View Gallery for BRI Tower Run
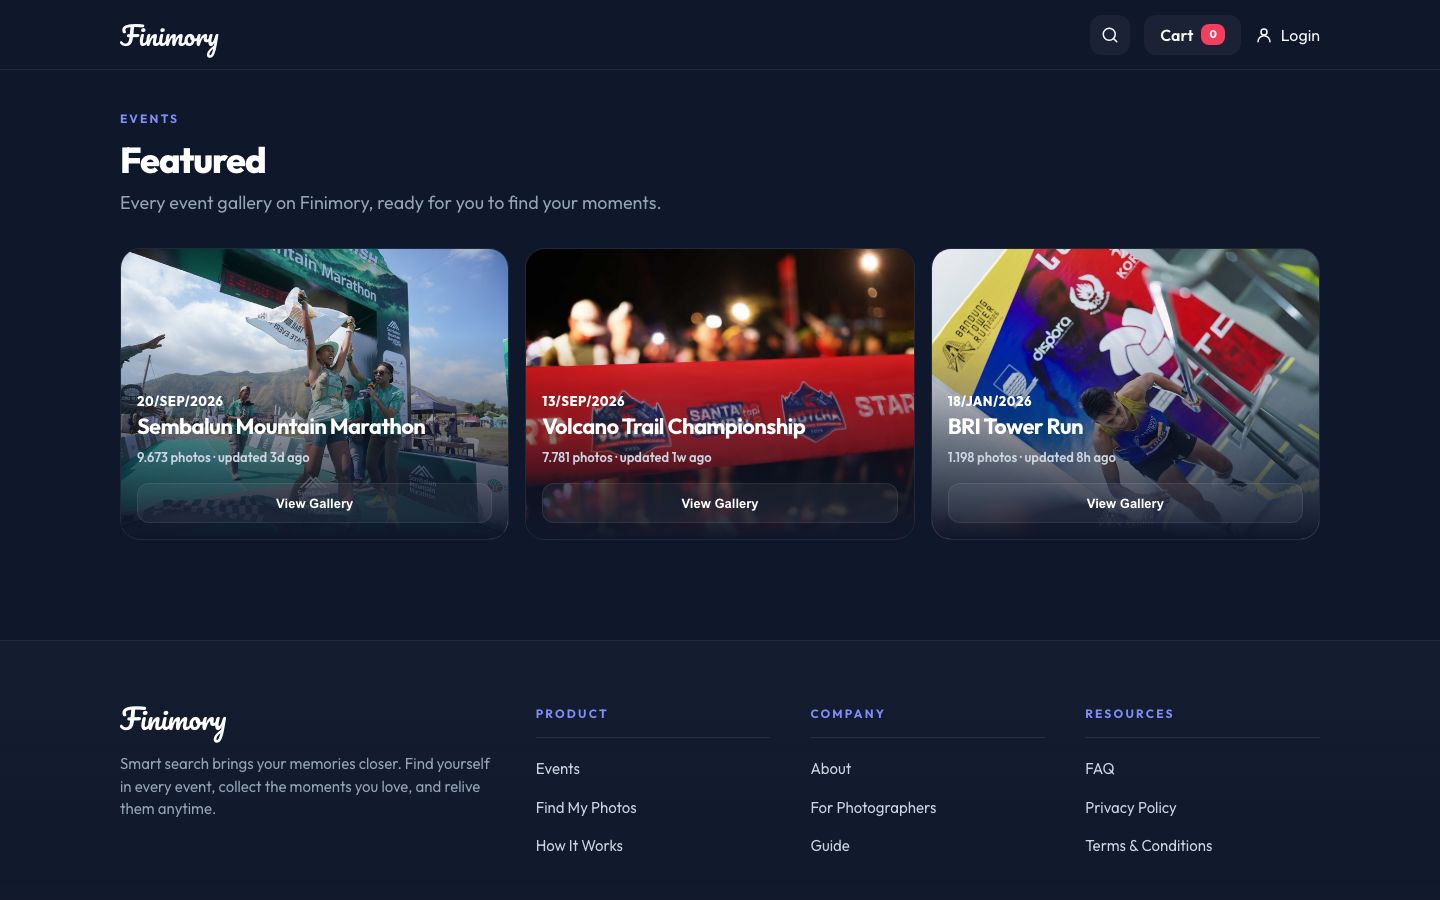1440x900 pixels. 1125,503
